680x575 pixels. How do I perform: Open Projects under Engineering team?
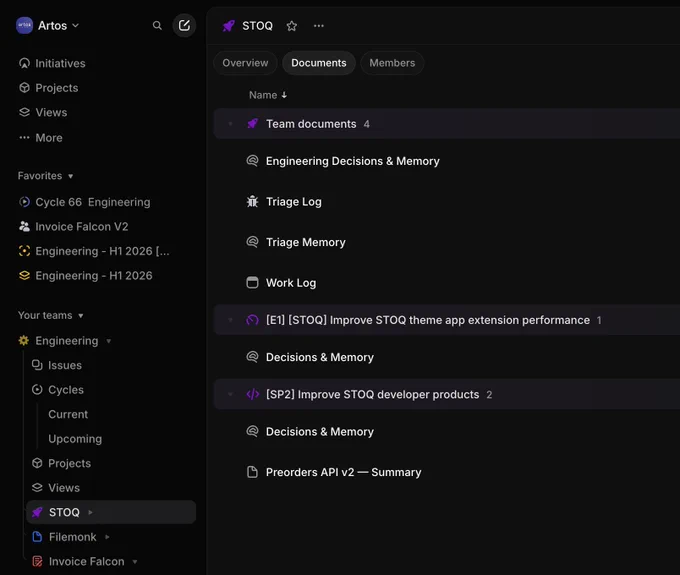[69, 463]
